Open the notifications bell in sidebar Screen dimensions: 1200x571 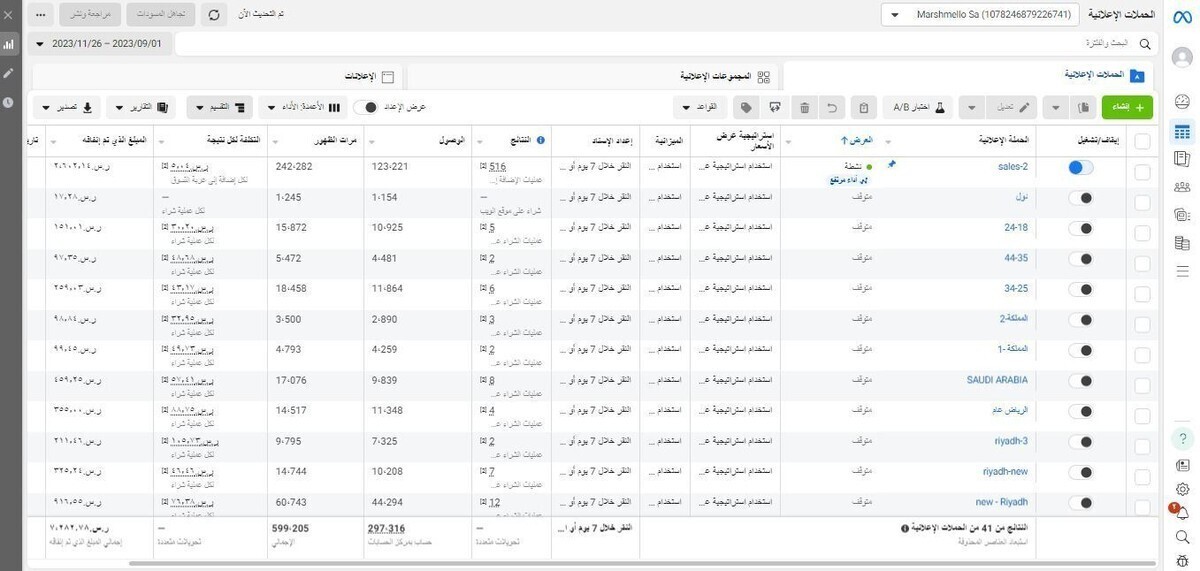pos(1182,513)
